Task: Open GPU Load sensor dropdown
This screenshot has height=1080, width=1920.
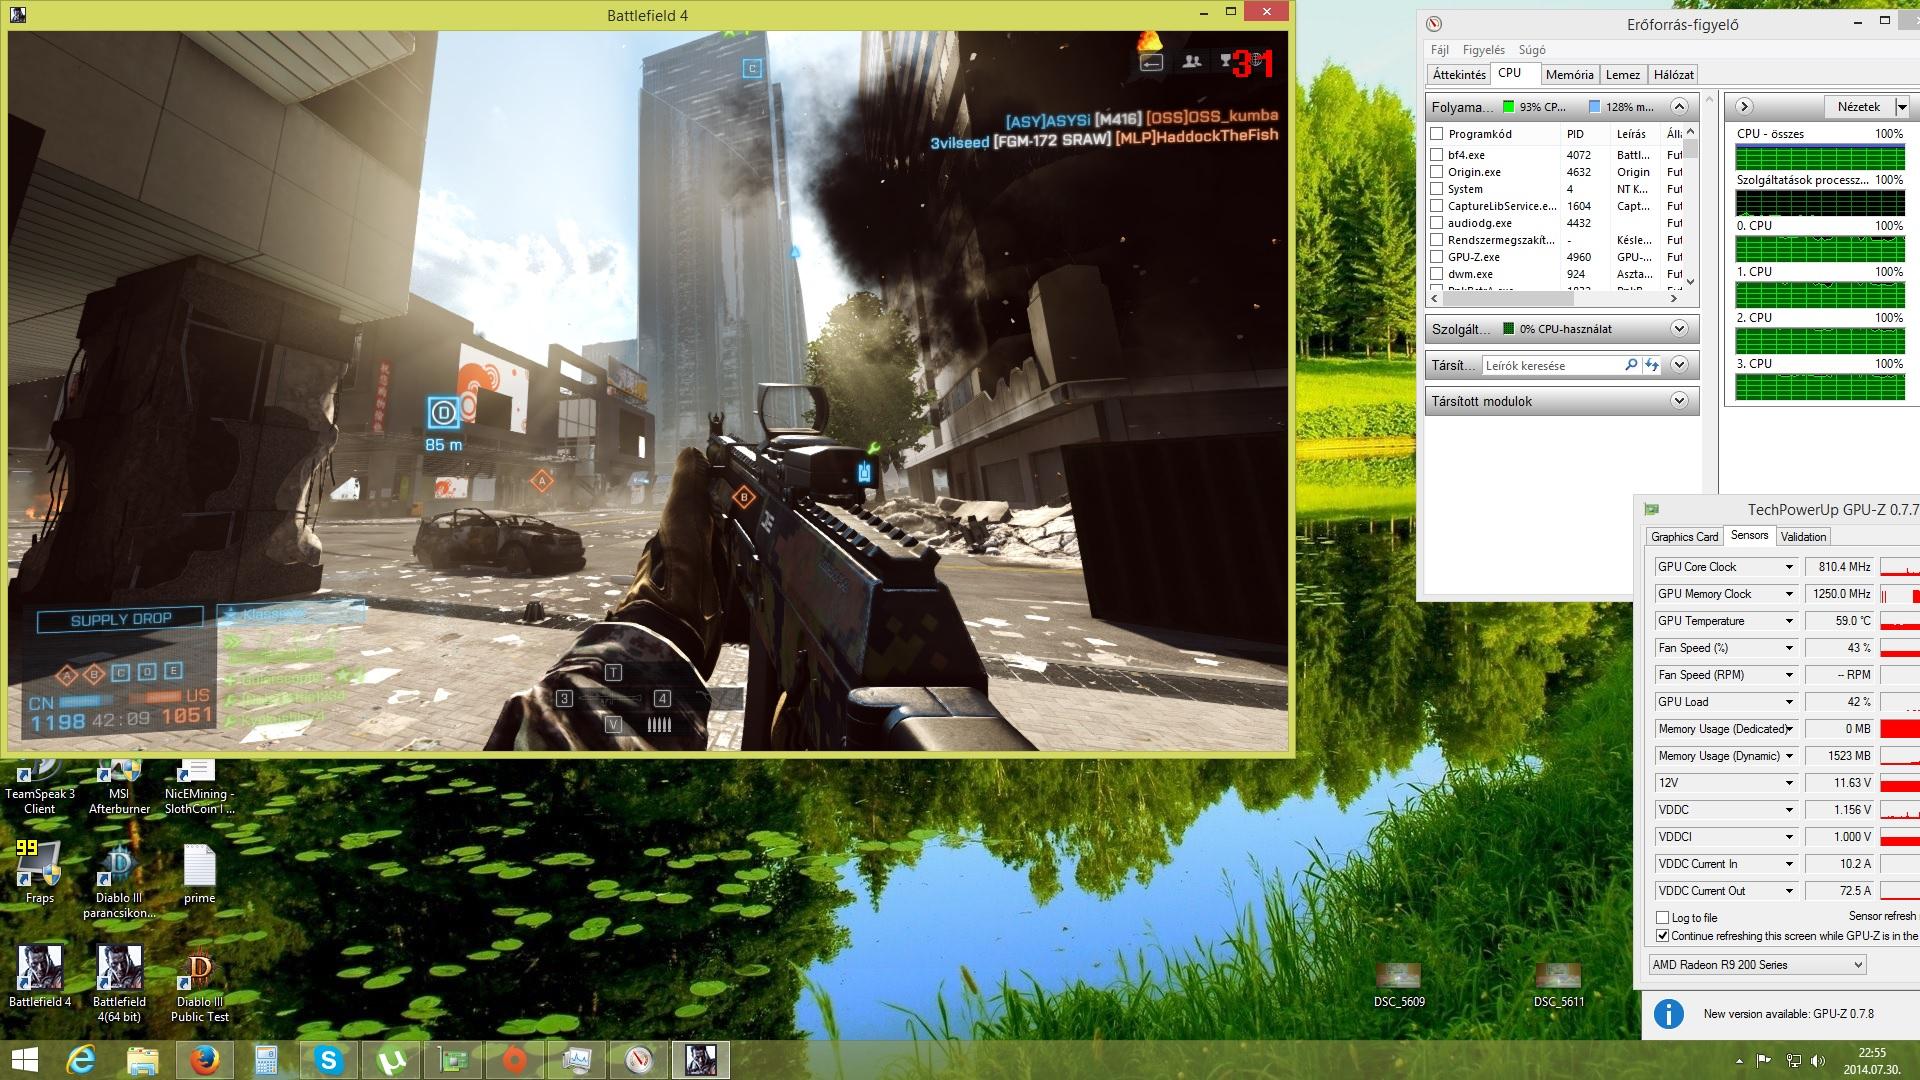Action: pos(1789,702)
